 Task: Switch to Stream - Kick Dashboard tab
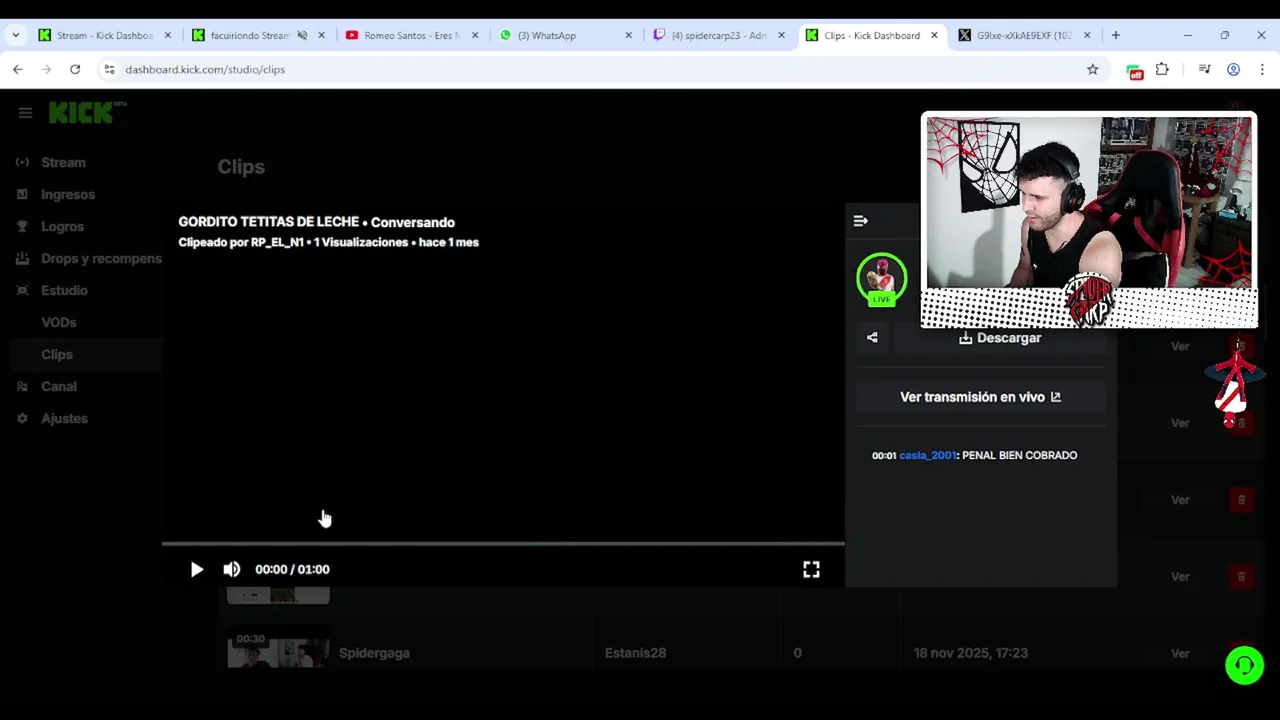tap(104, 35)
